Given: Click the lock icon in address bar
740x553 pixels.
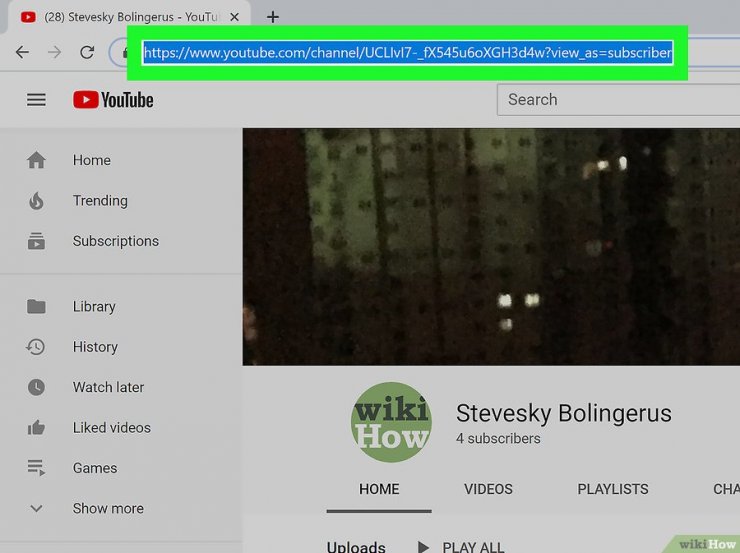Looking at the screenshot, I should point(125,52).
